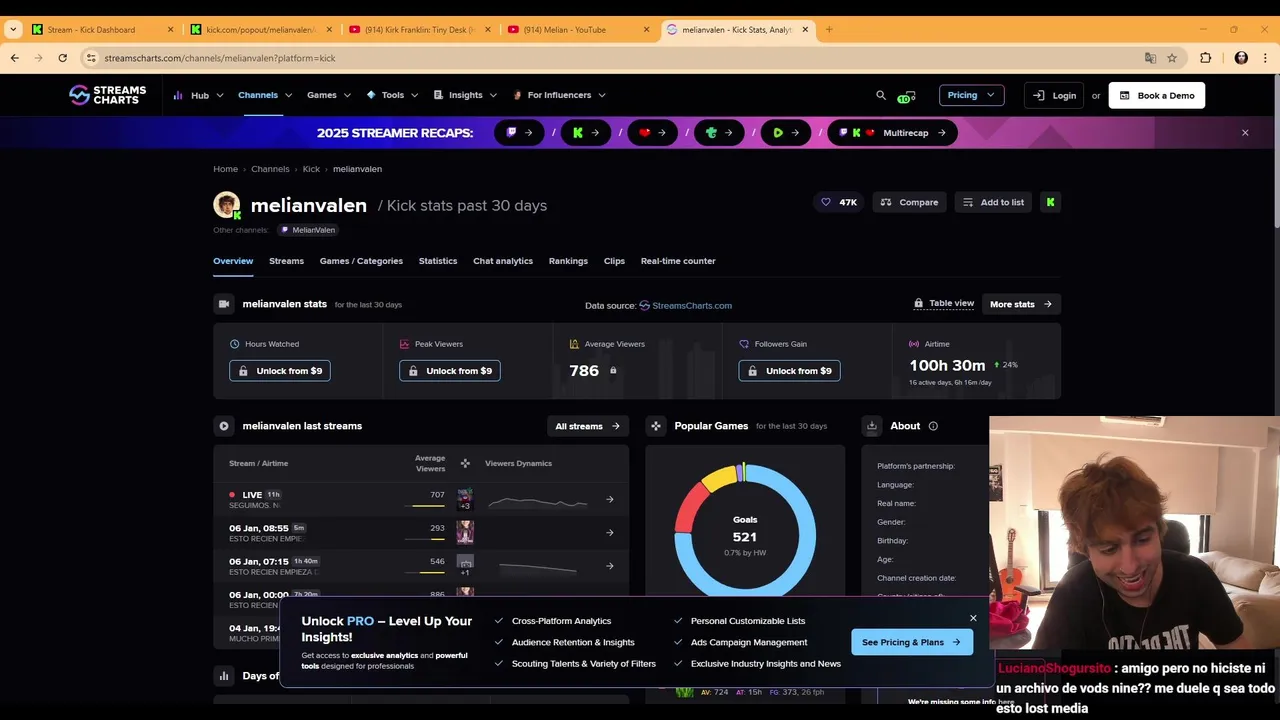The width and height of the screenshot is (1280, 720).
Task: Click the download icon beside About
Action: [872, 426]
